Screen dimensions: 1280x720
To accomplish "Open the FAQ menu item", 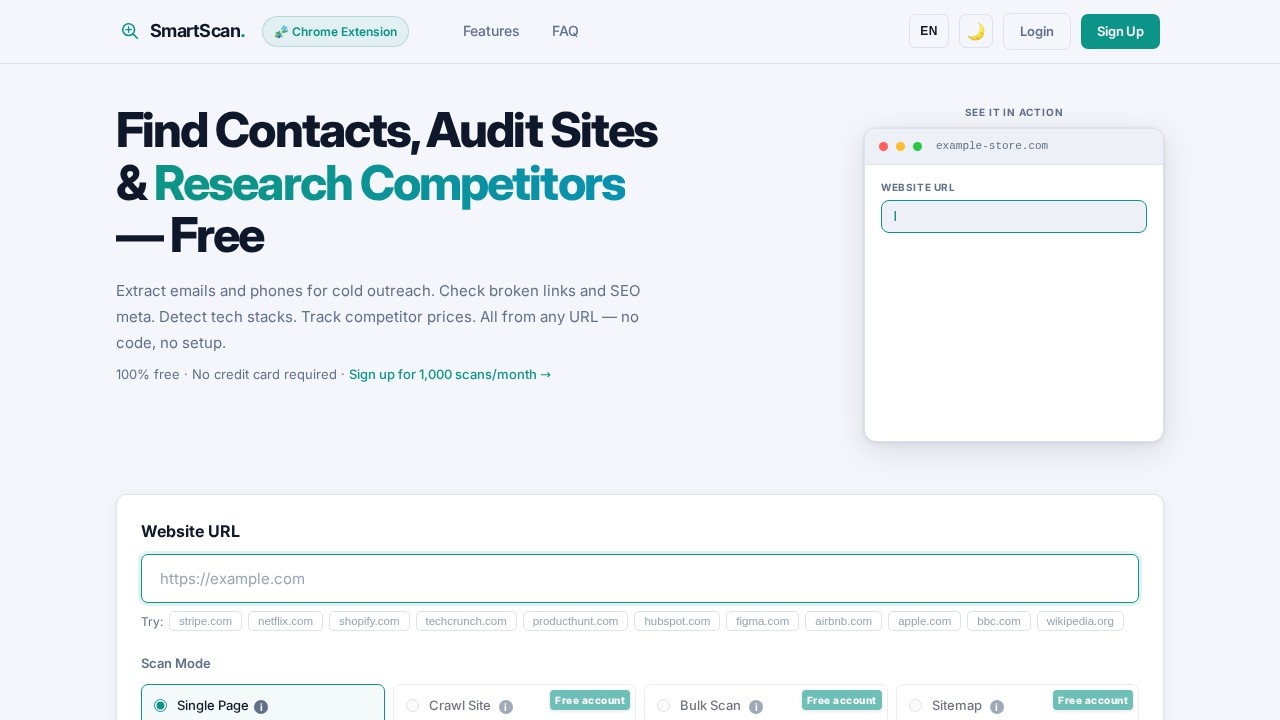I will 565,31.
